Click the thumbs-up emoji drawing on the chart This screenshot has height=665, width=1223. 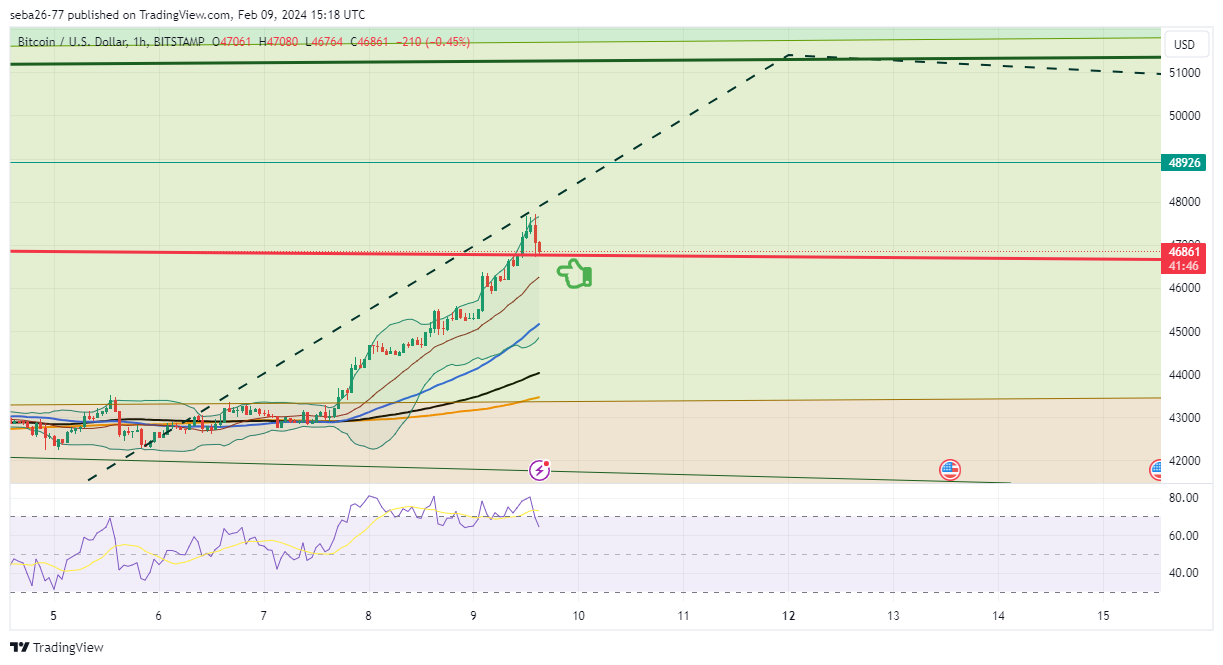pos(575,271)
